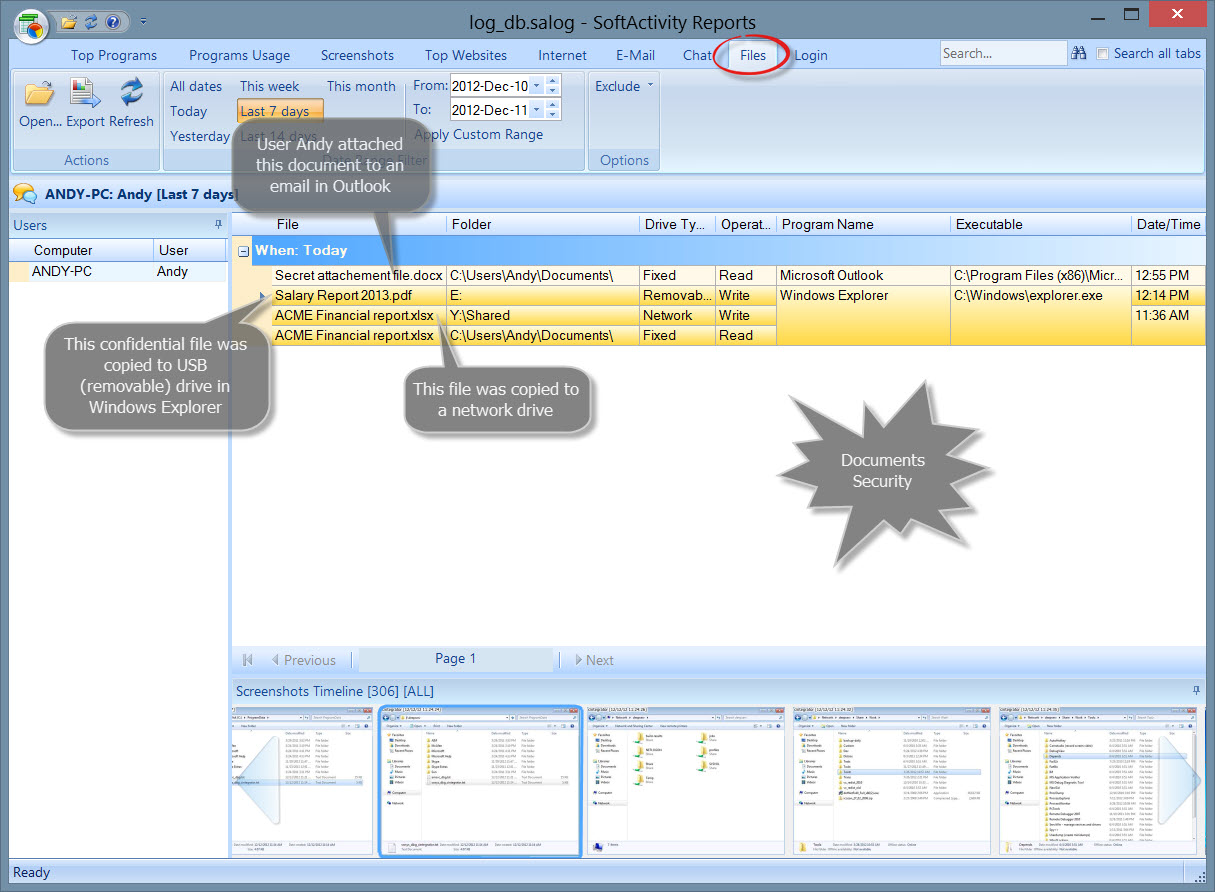The image size is (1215, 892).
Task: Switch to the E-Mail tab
Action: coord(636,55)
